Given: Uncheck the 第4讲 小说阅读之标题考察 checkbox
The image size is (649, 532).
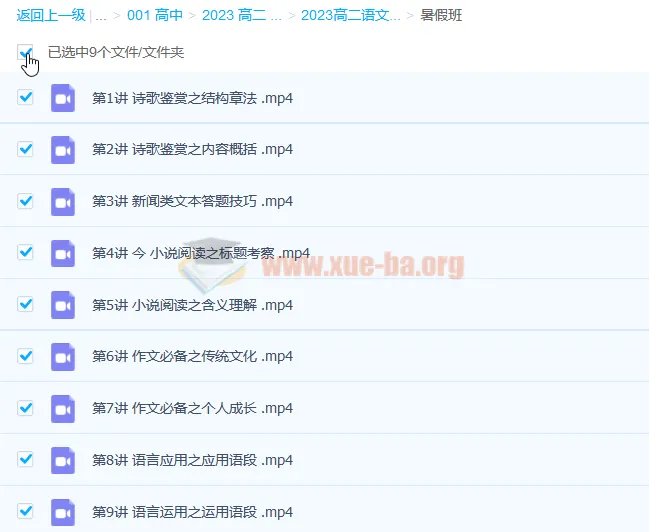Looking at the screenshot, I should tap(25, 252).
